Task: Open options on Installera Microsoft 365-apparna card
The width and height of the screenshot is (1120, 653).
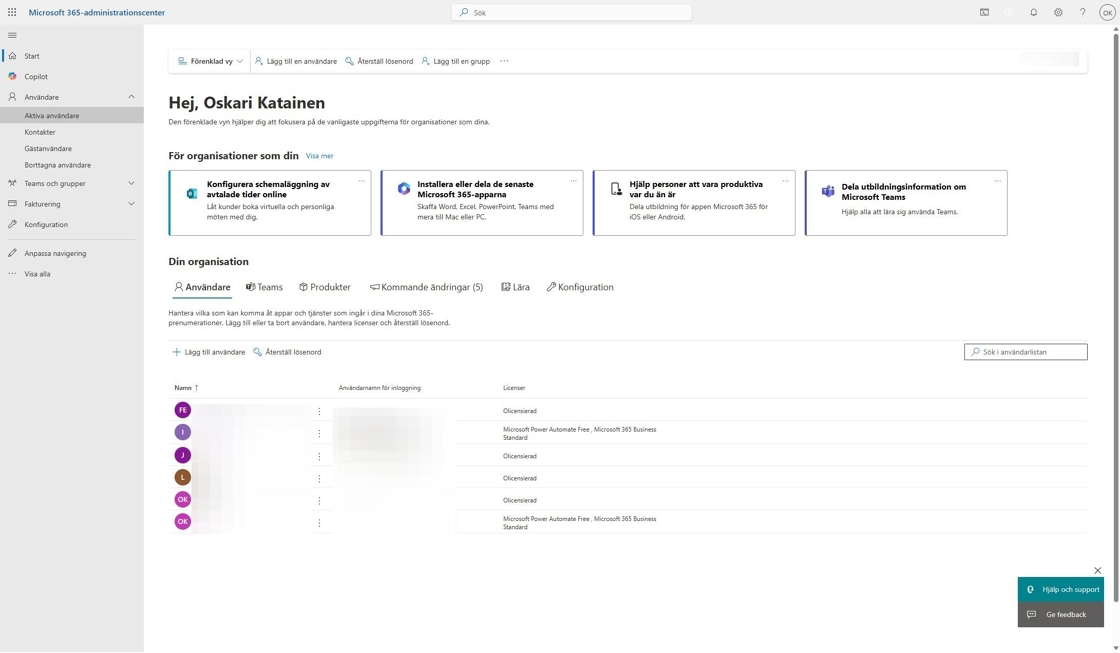Action: click(574, 181)
